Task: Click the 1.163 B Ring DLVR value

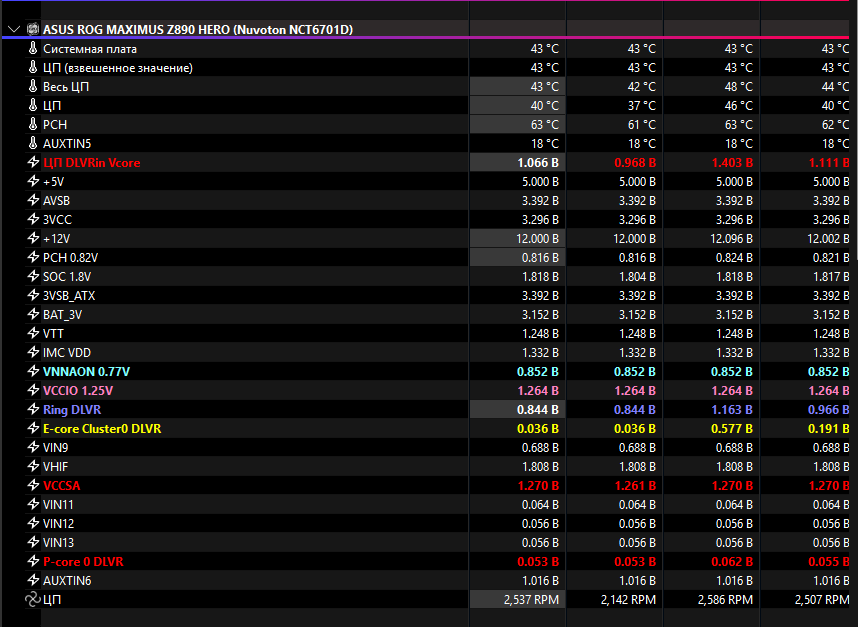Action: 732,409
